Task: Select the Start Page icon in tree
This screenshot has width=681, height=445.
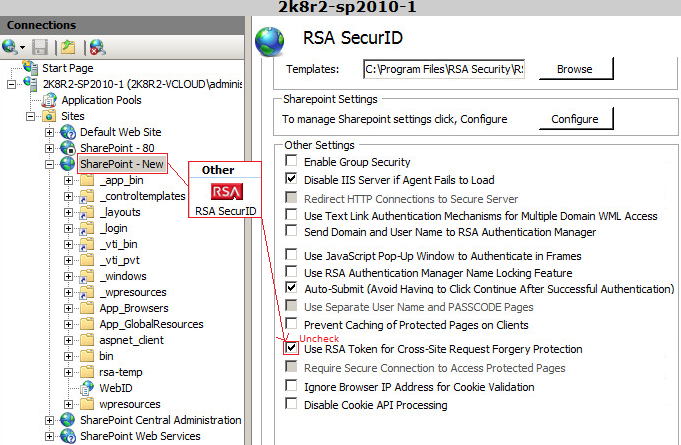Action: click(30, 68)
